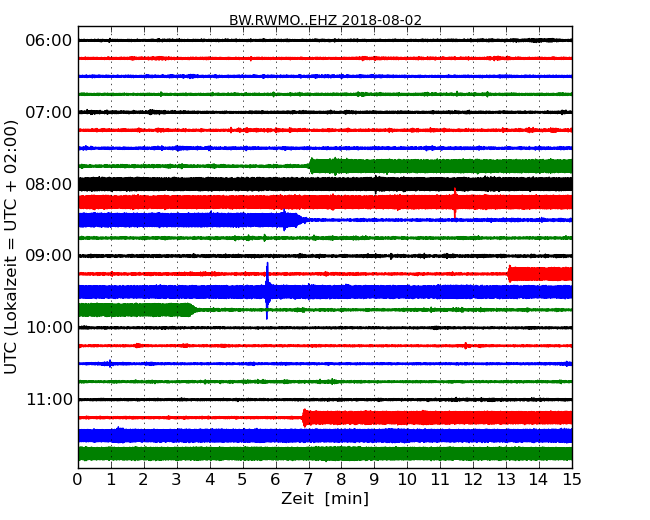Click the red burst starting near minute 13
650x520 pixels.
point(540,274)
